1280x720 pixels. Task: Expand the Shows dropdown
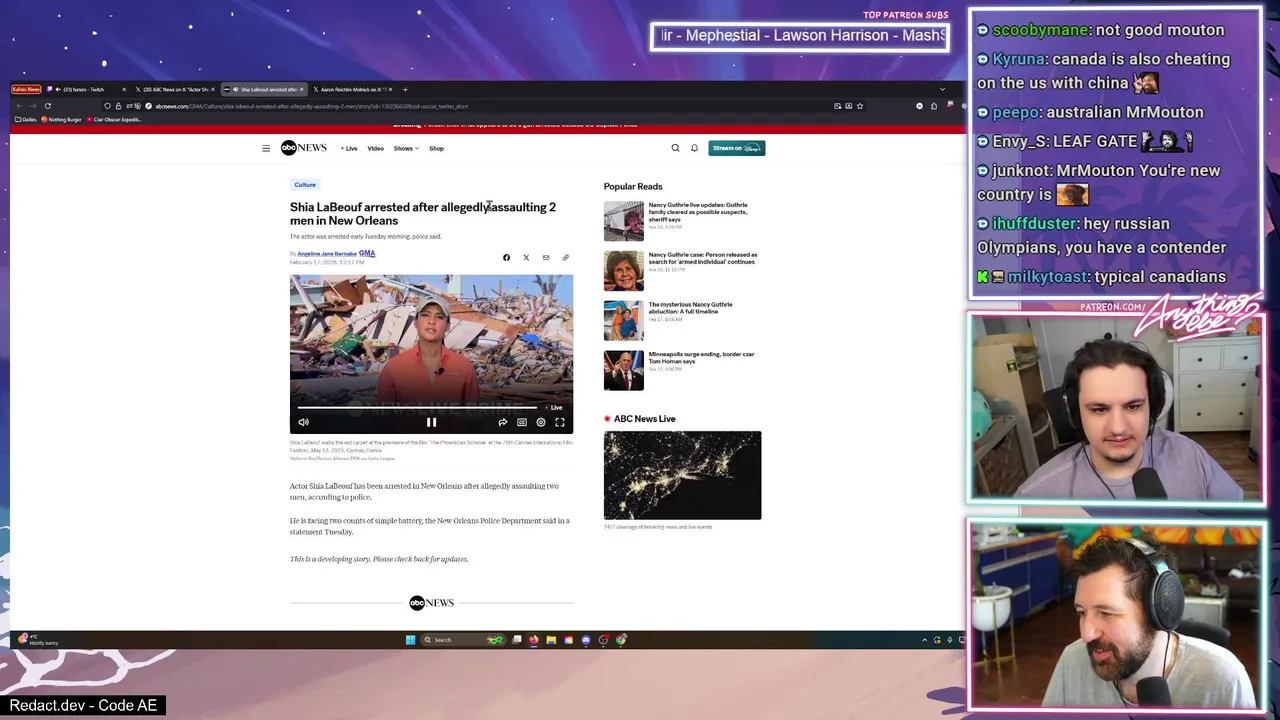(406, 148)
